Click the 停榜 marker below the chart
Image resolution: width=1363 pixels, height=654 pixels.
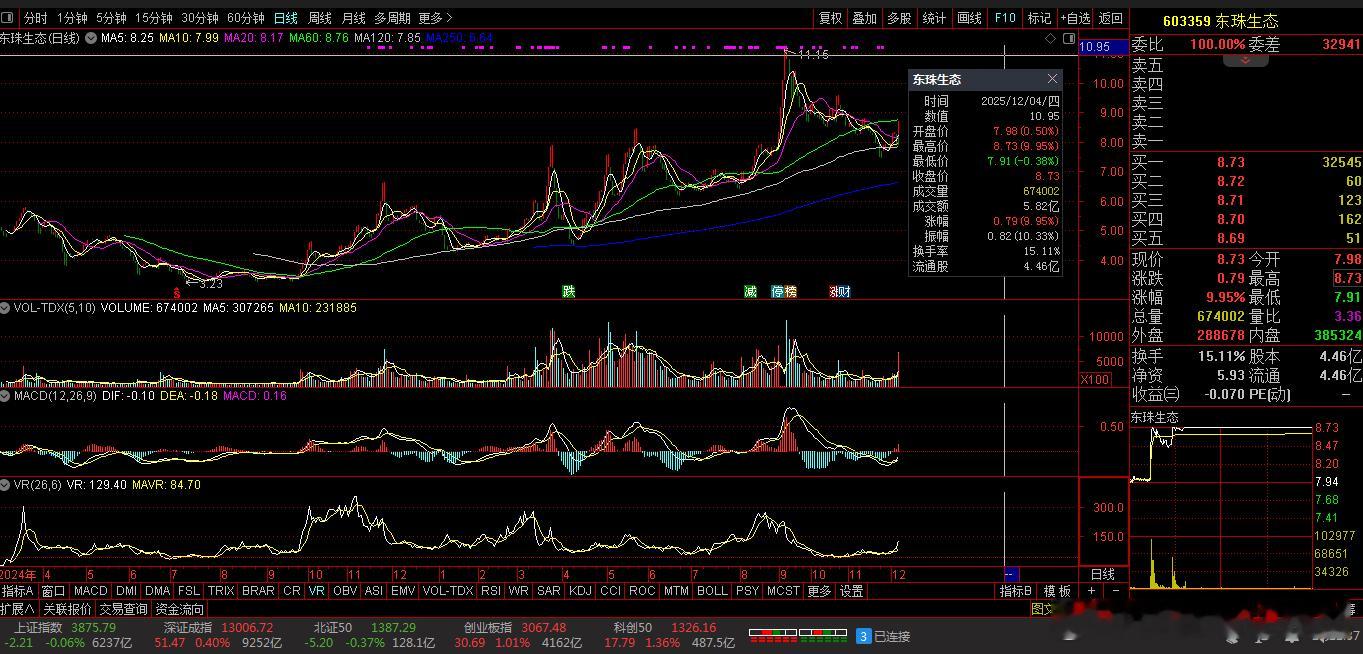point(784,292)
